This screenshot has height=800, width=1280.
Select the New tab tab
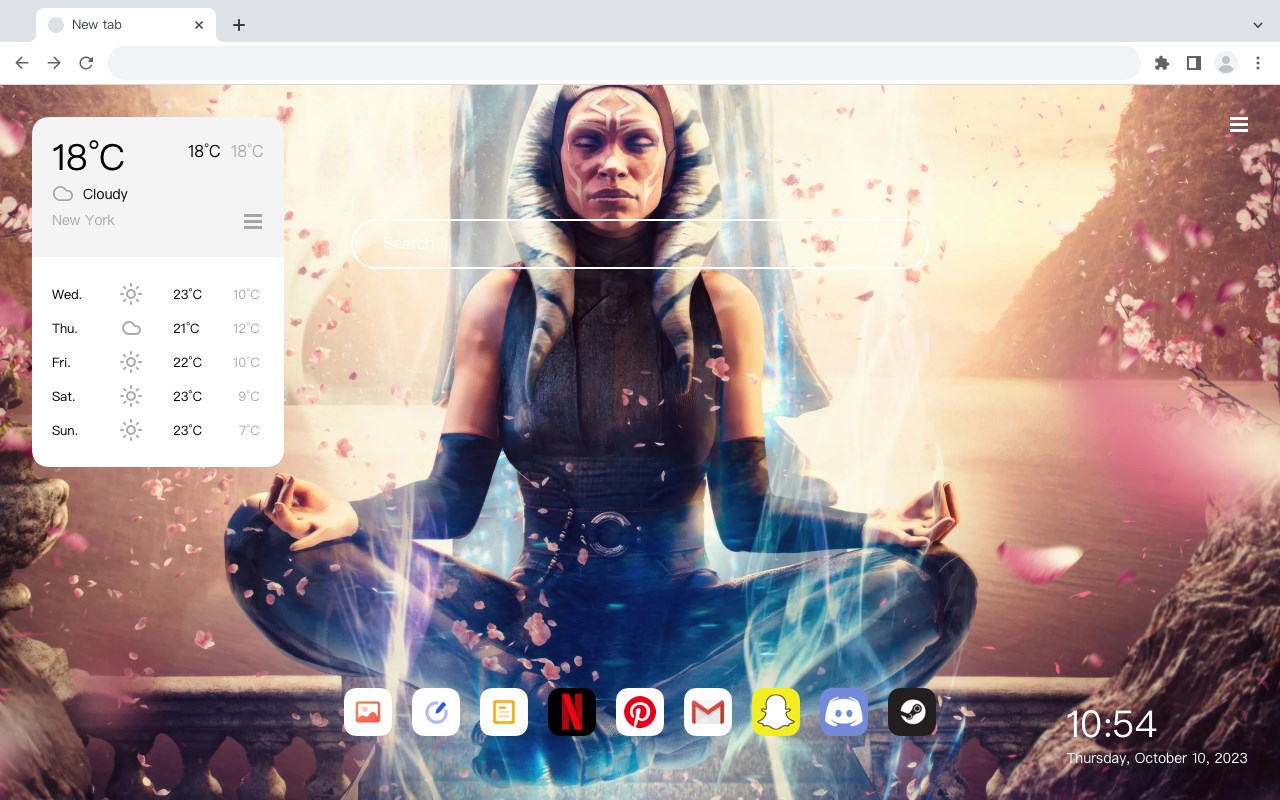[x=126, y=25]
